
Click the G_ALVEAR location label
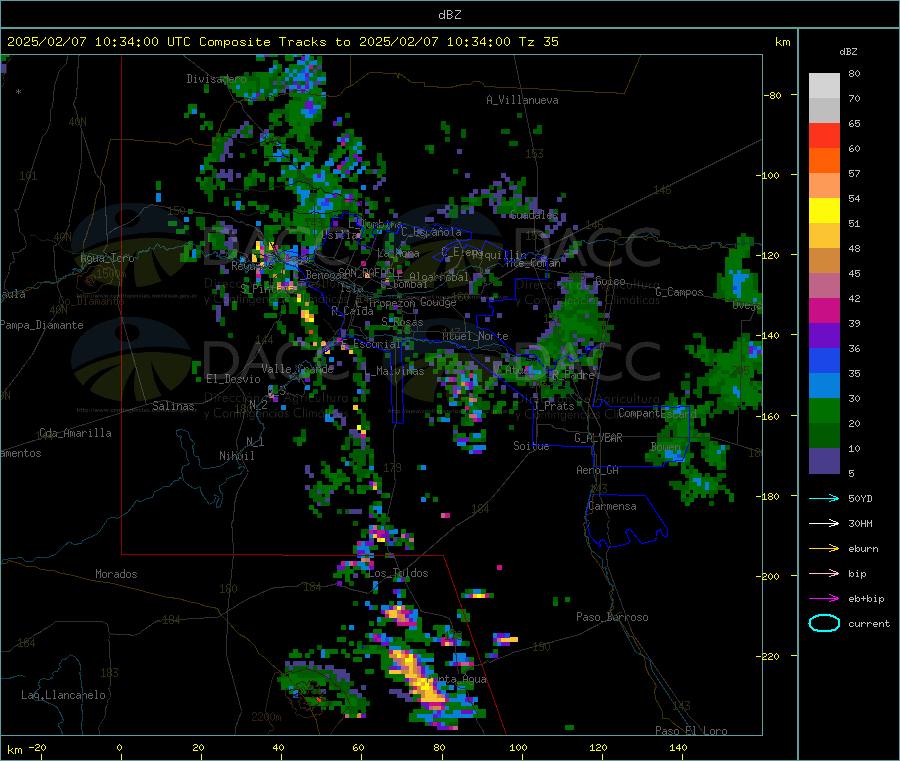(x=598, y=438)
